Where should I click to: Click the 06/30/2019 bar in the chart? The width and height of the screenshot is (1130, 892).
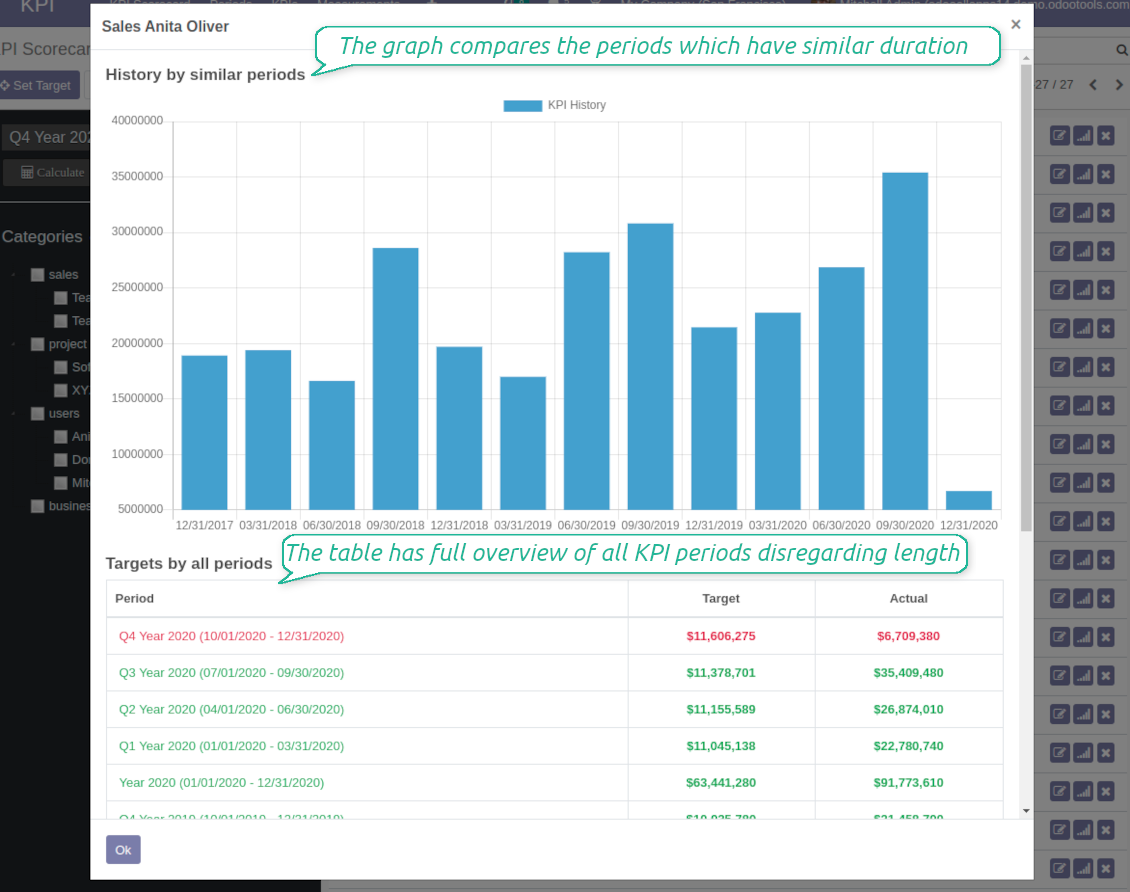(587, 381)
